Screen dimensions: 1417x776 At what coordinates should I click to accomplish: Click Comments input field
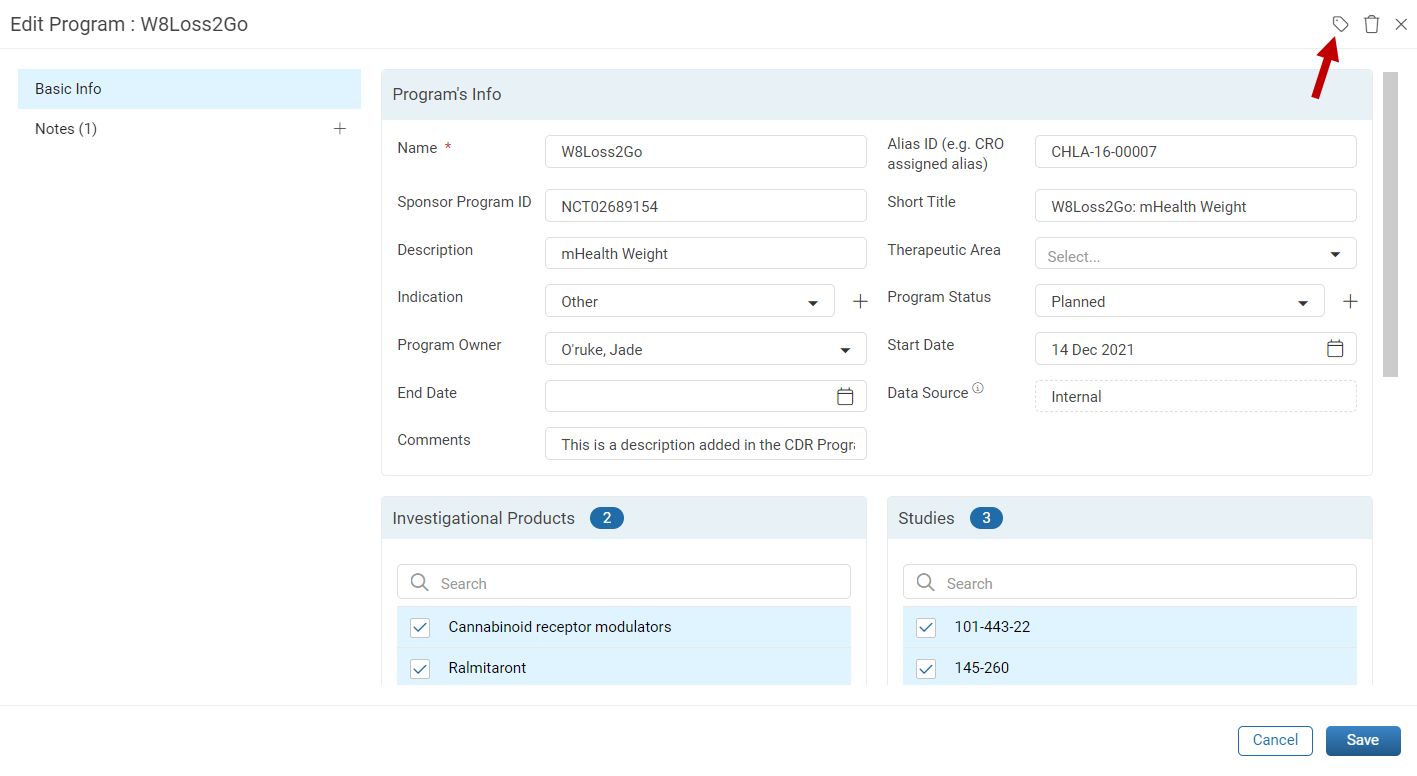click(705, 444)
